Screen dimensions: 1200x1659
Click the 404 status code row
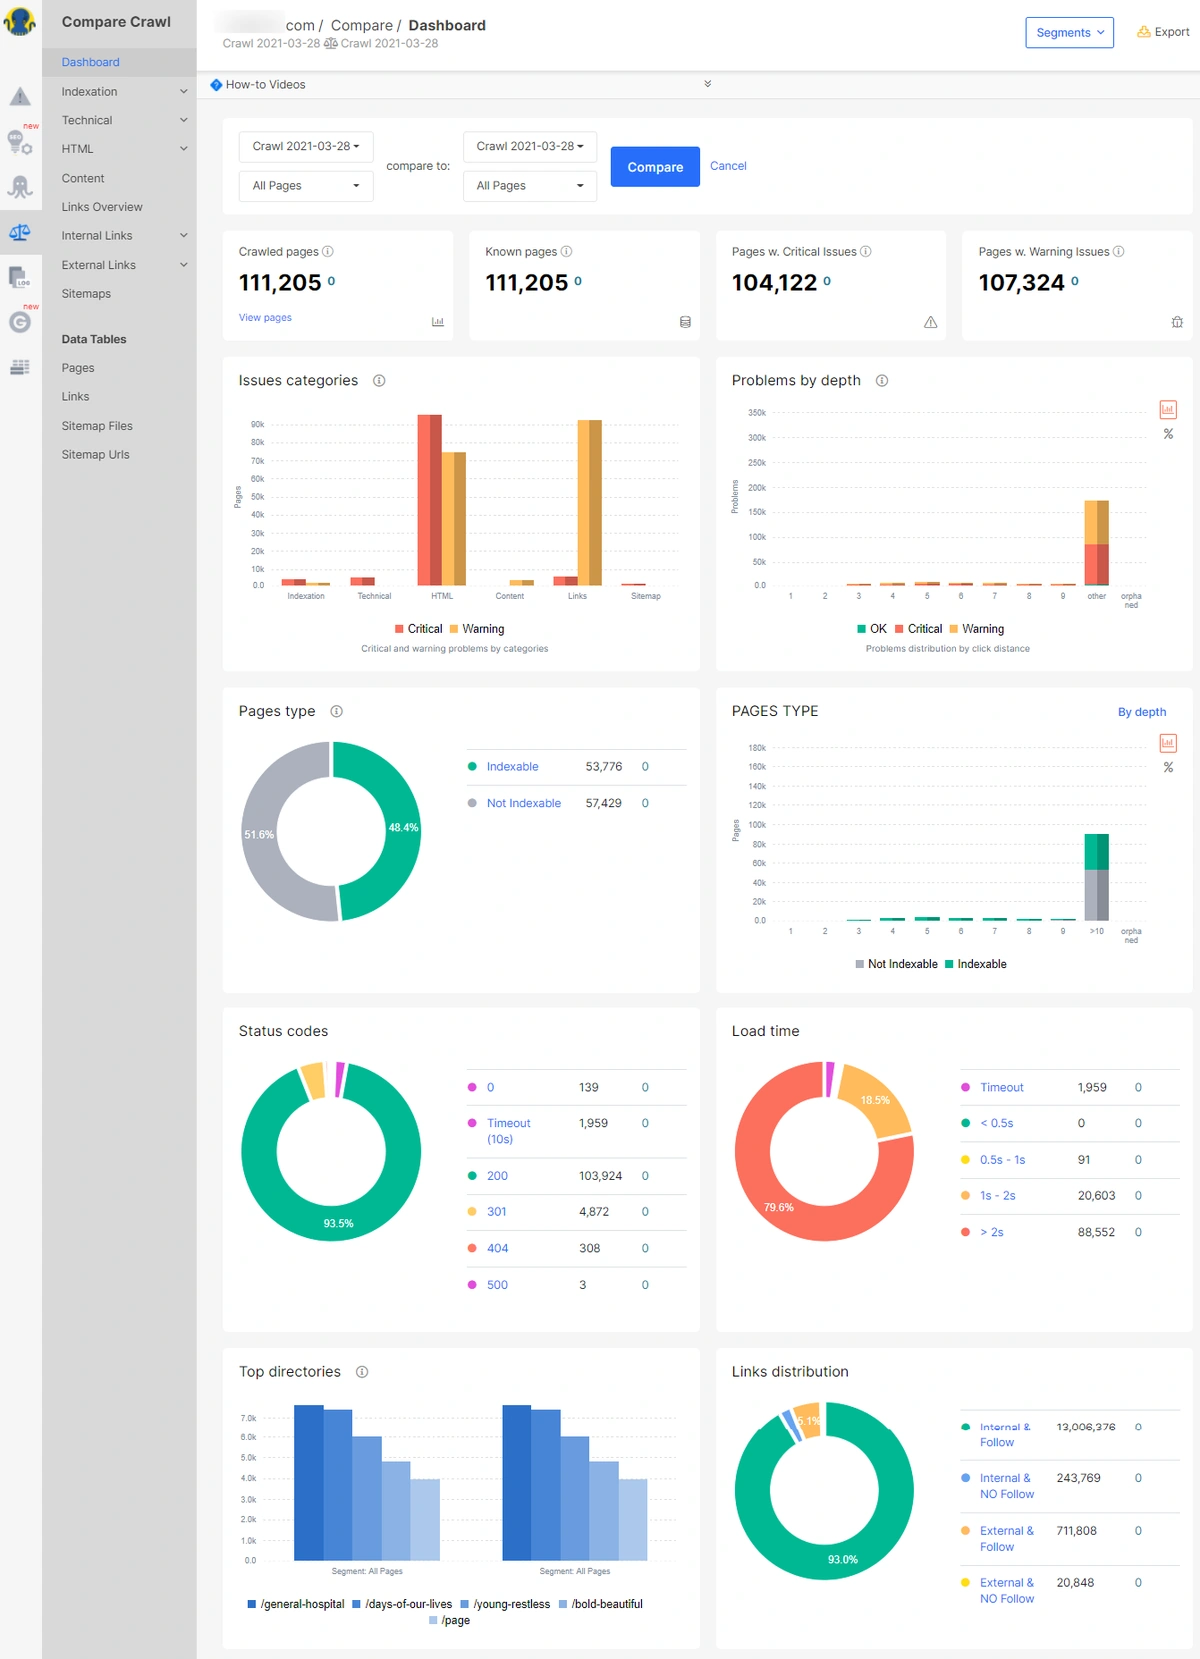point(497,1248)
